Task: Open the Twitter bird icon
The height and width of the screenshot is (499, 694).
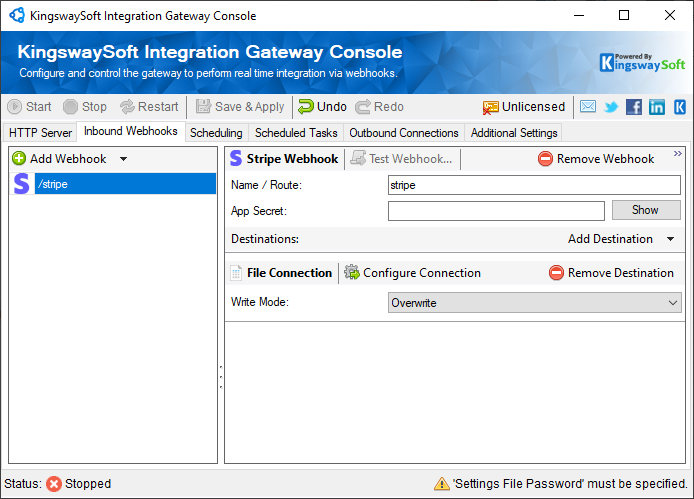Action: click(611, 107)
